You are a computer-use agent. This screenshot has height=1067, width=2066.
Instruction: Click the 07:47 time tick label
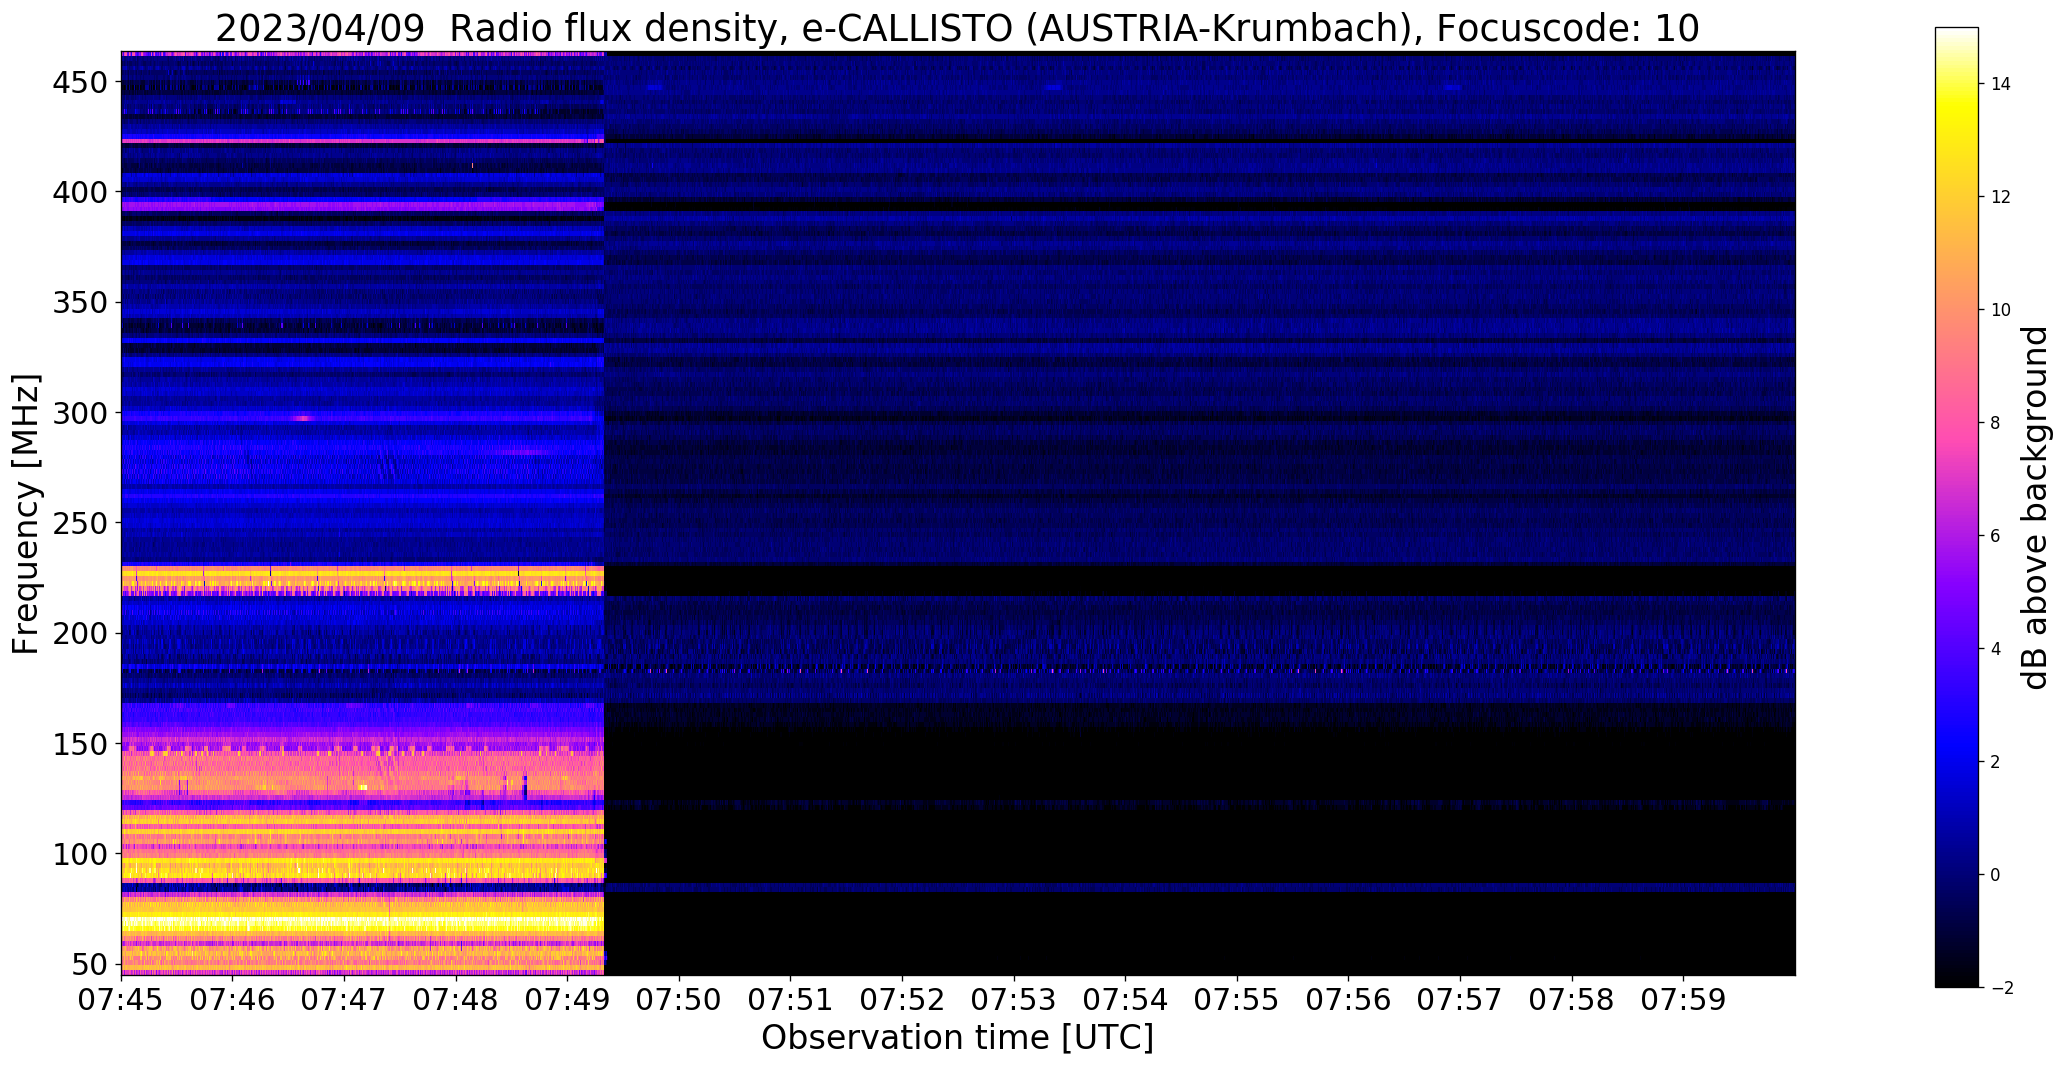(345, 1000)
